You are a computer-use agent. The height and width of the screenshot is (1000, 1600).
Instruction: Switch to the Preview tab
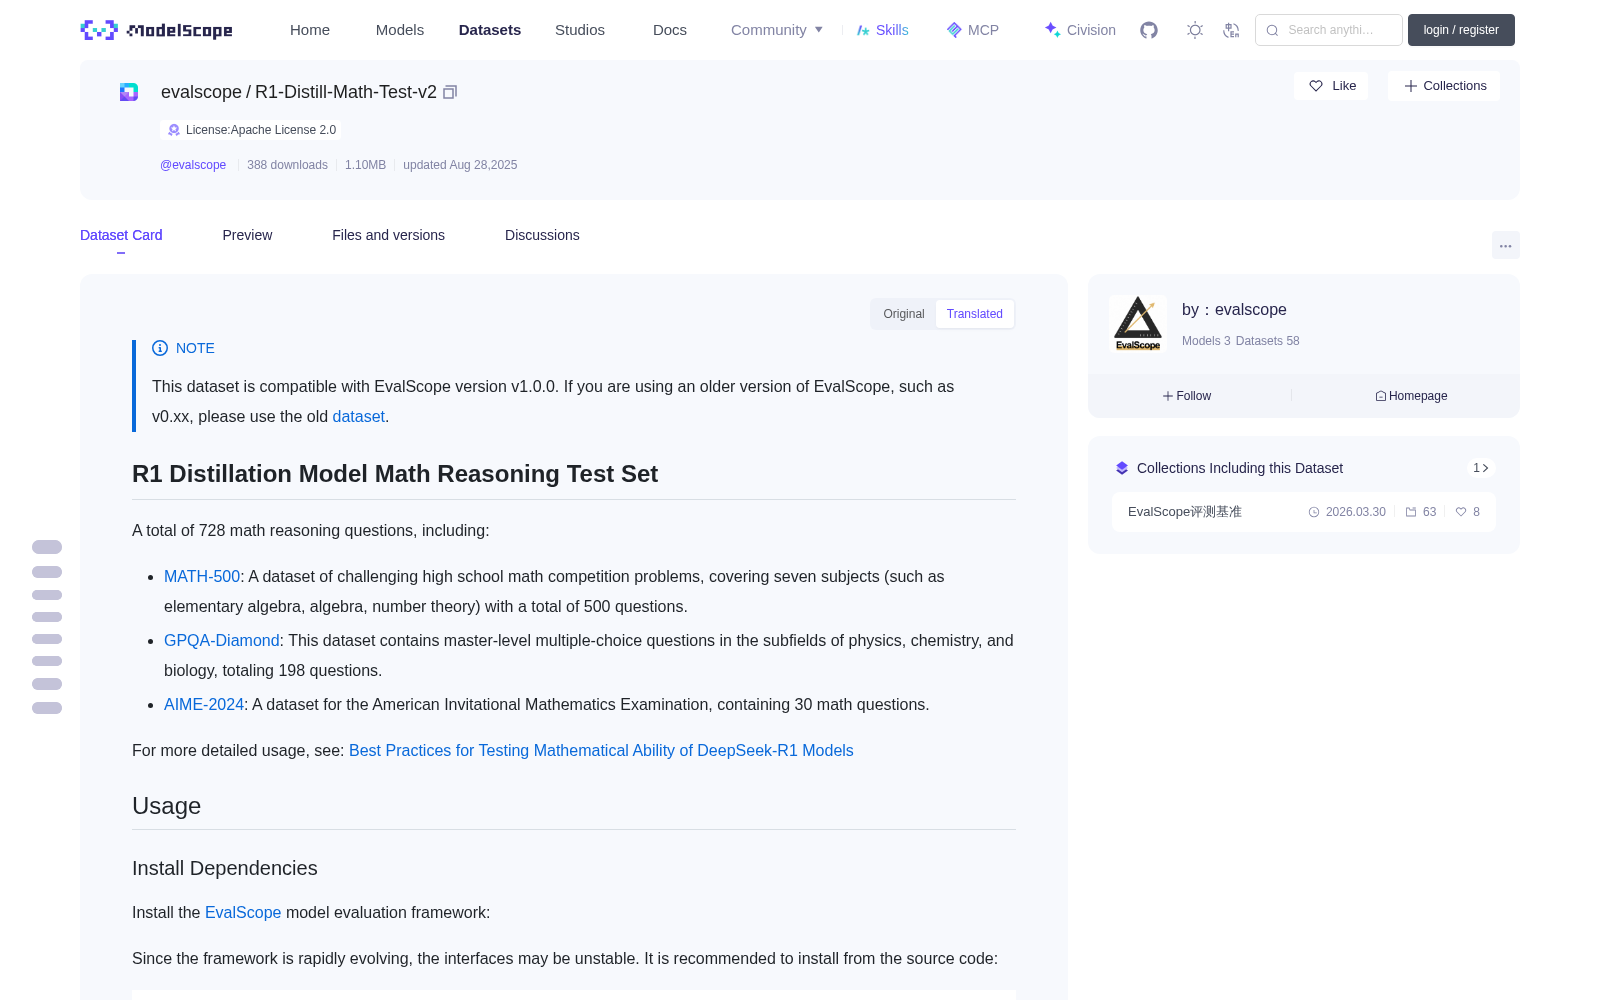247,235
